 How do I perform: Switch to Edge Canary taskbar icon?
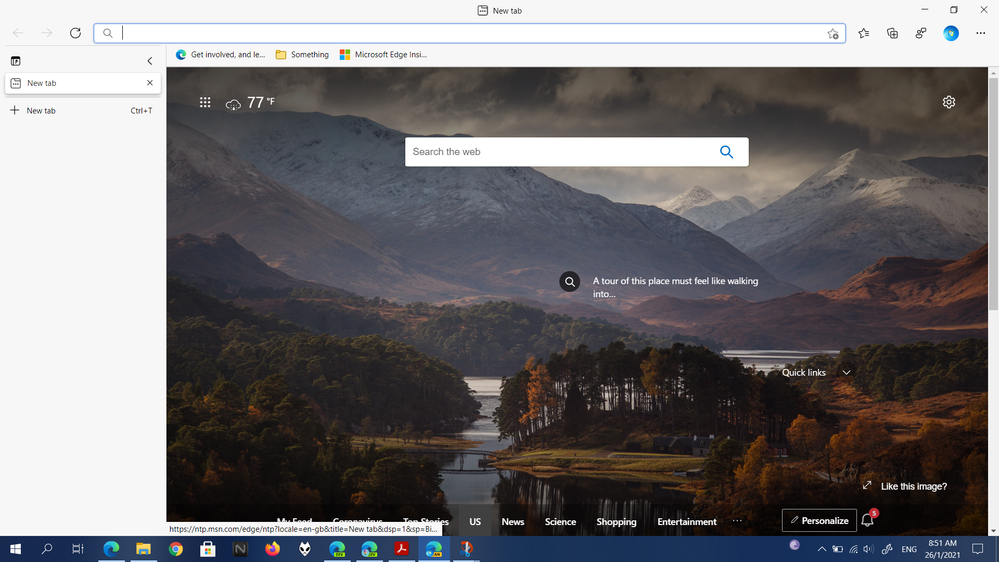pos(434,549)
